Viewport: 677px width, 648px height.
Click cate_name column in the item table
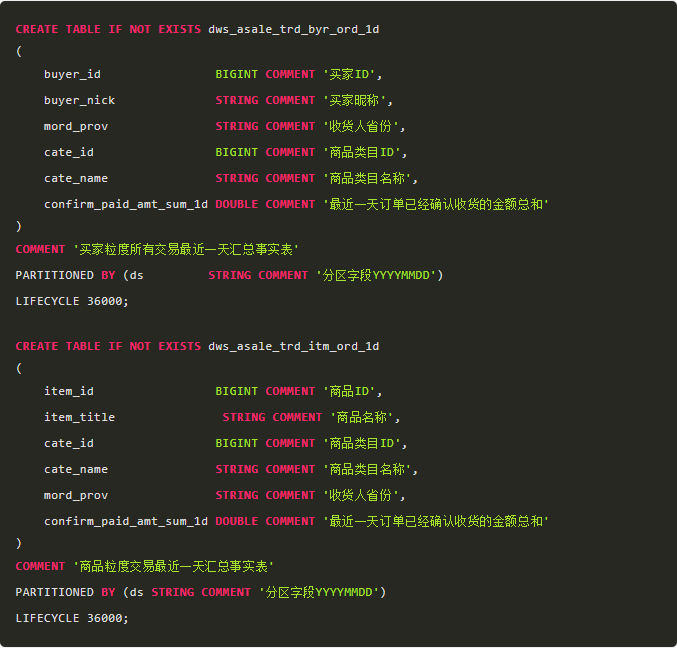[76, 469]
